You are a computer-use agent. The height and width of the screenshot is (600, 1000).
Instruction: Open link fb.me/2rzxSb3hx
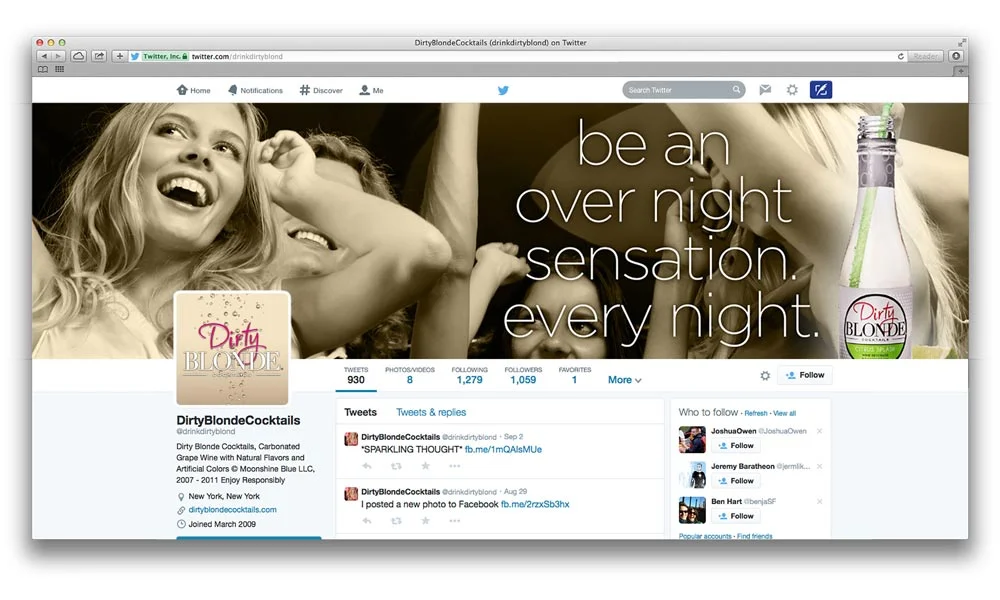click(535, 504)
